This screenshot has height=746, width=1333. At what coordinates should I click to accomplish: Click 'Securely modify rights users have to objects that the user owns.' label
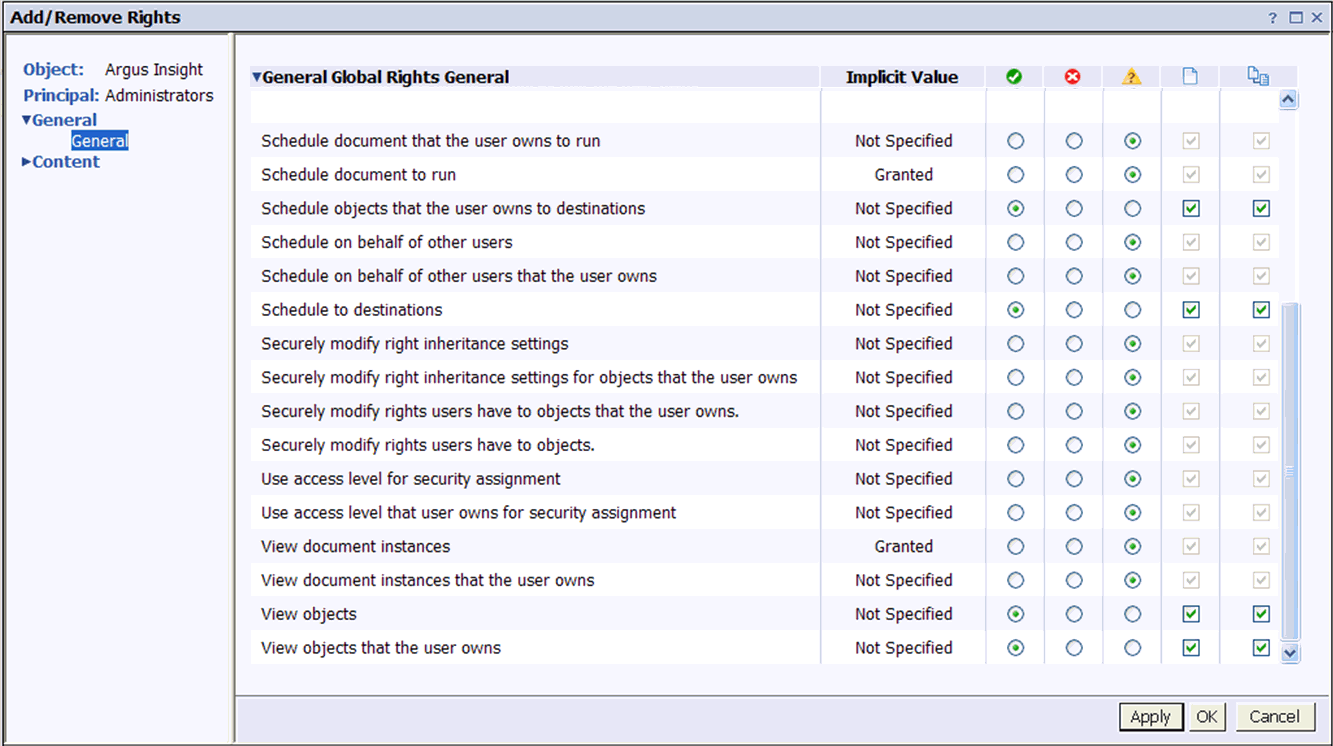pyautogui.click(x=500, y=411)
